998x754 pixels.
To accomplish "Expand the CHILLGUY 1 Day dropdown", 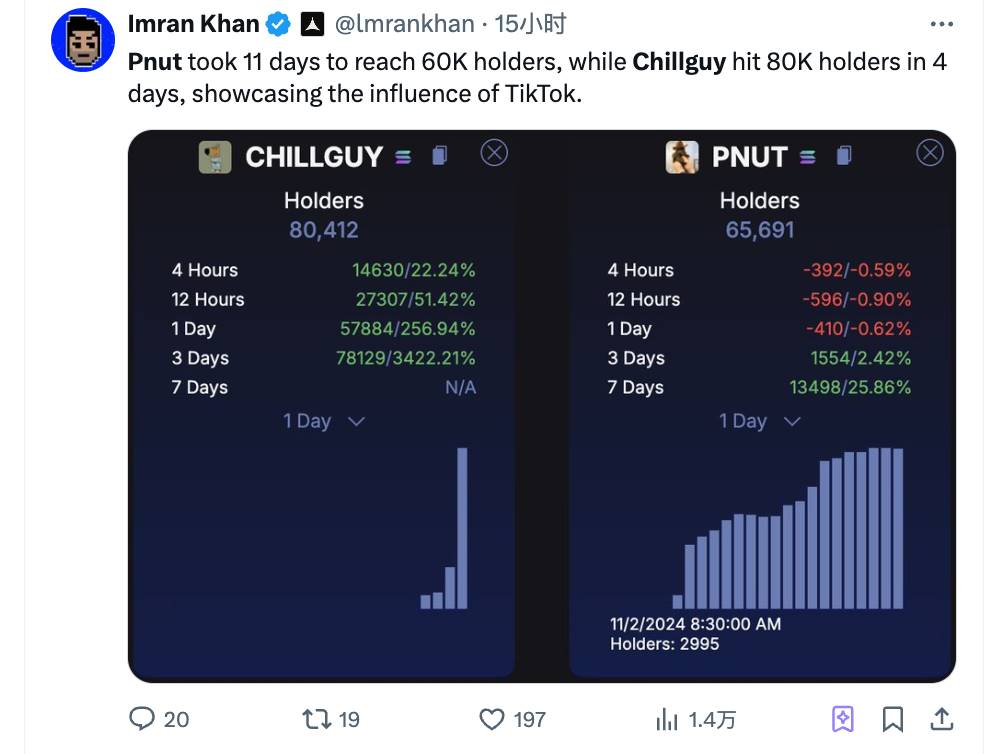I will pyautogui.click(x=323, y=421).
